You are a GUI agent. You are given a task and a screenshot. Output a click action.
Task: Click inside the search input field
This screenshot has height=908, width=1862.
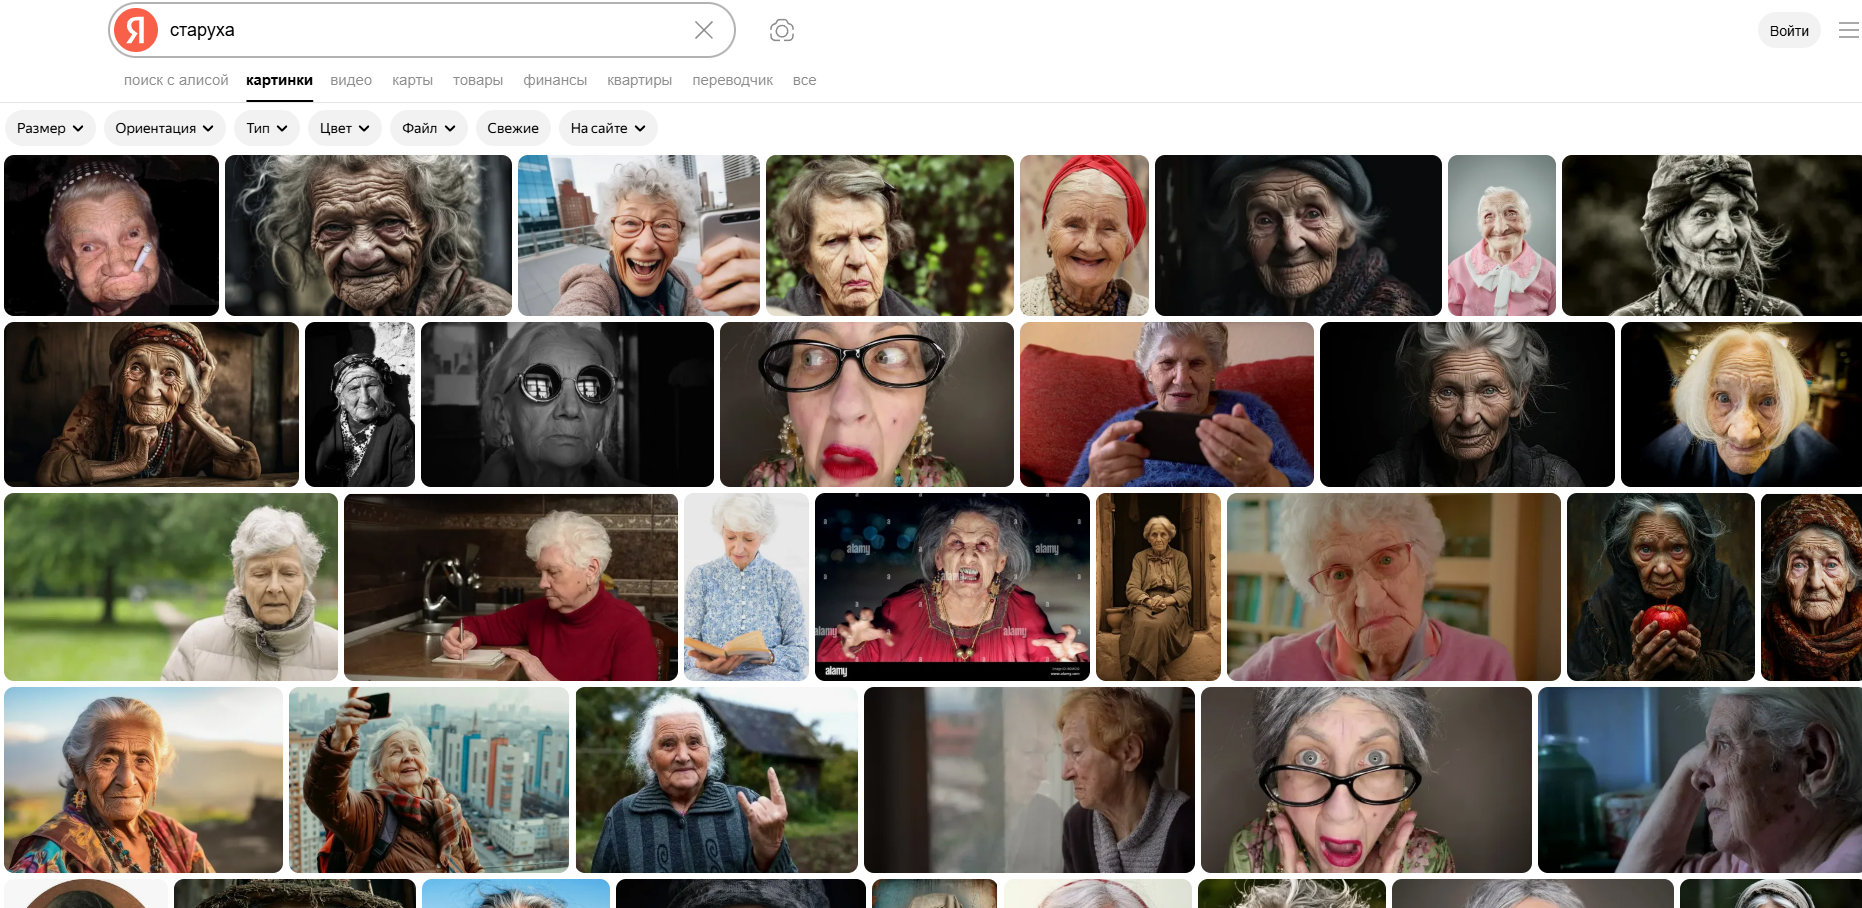(420, 30)
